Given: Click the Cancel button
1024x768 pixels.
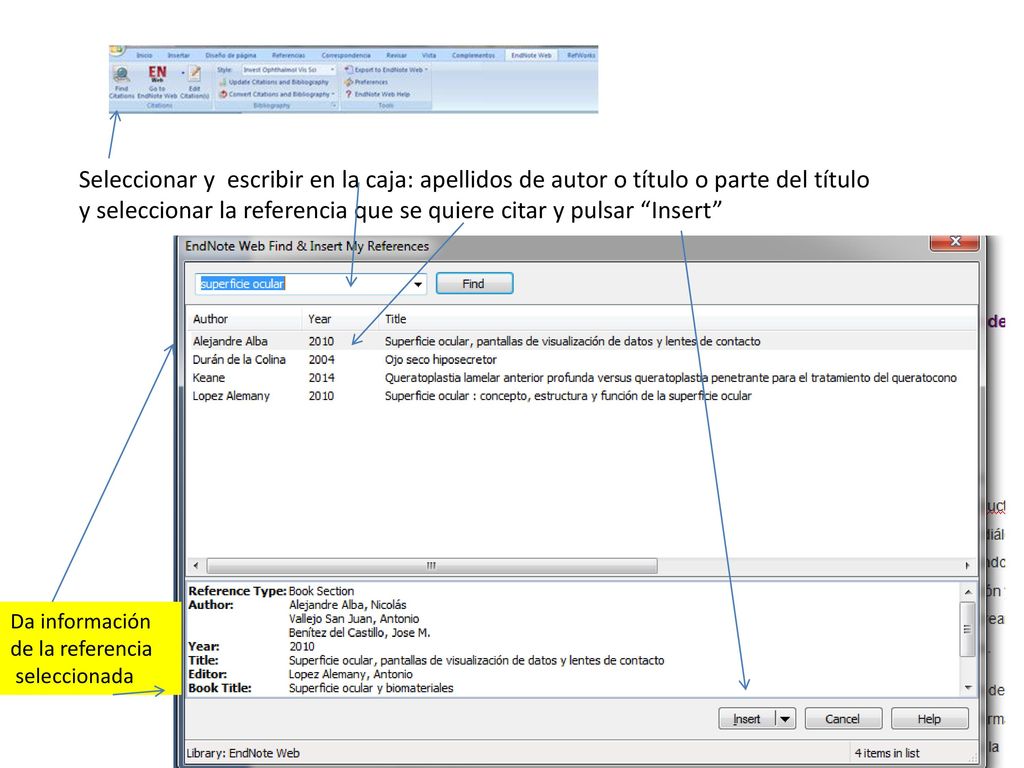Looking at the screenshot, I should [843, 719].
